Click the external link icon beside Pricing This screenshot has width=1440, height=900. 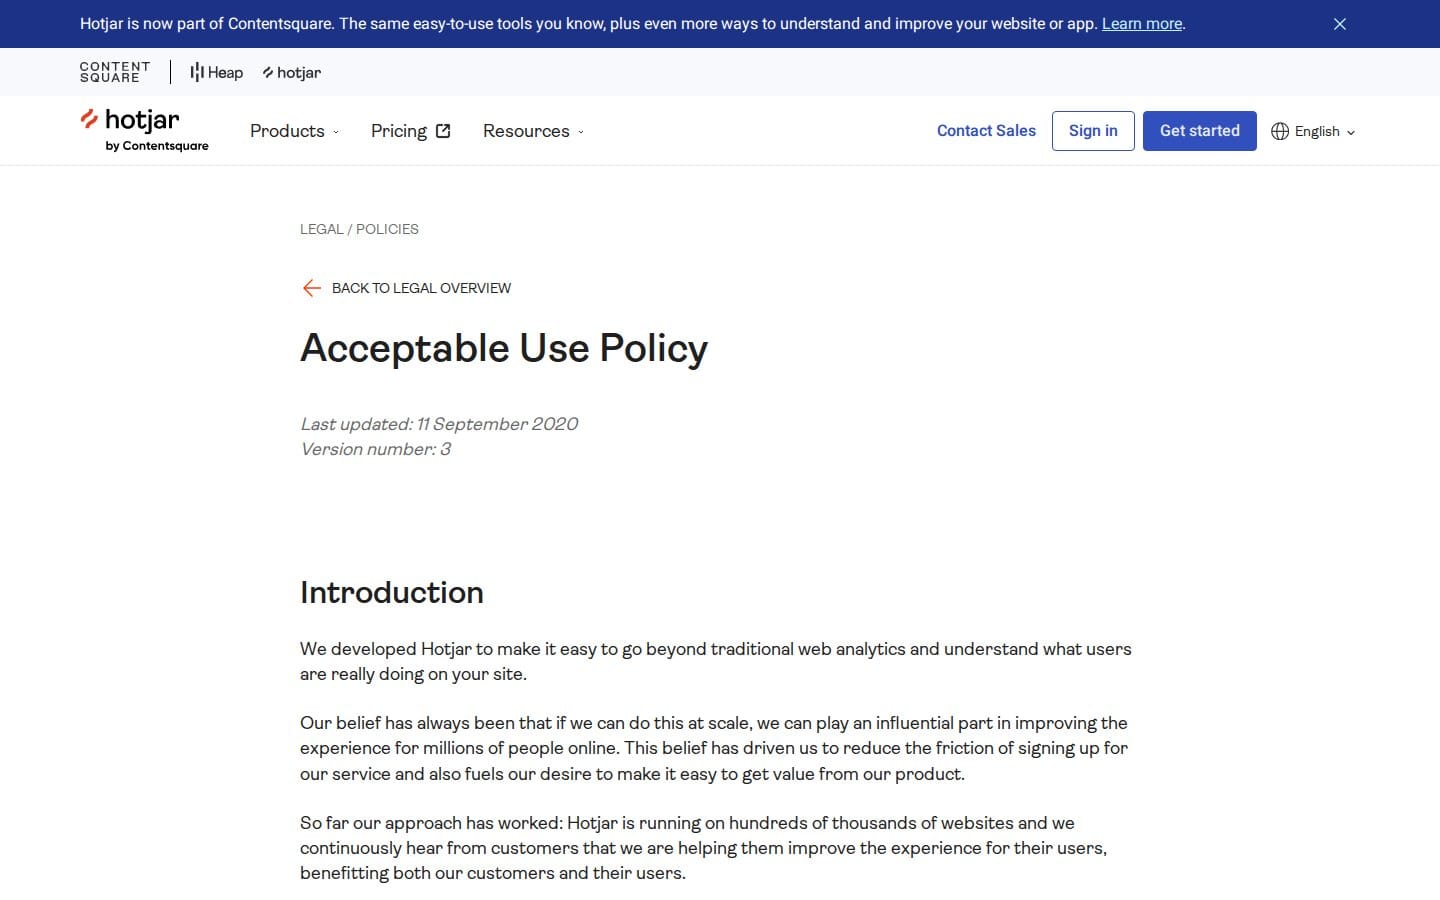(x=443, y=131)
